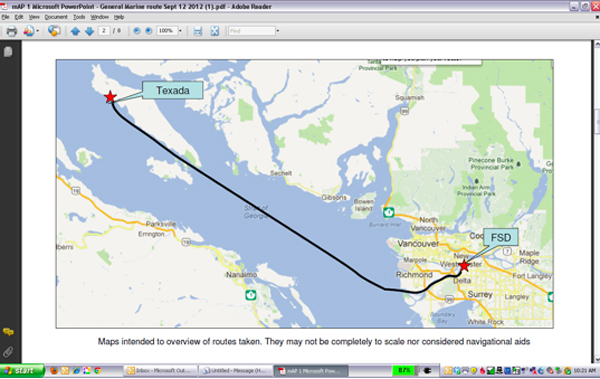The height and width of the screenshot is (379, 600).
Task: Click the Print icon in the toolbar
Action: (12, 31)
